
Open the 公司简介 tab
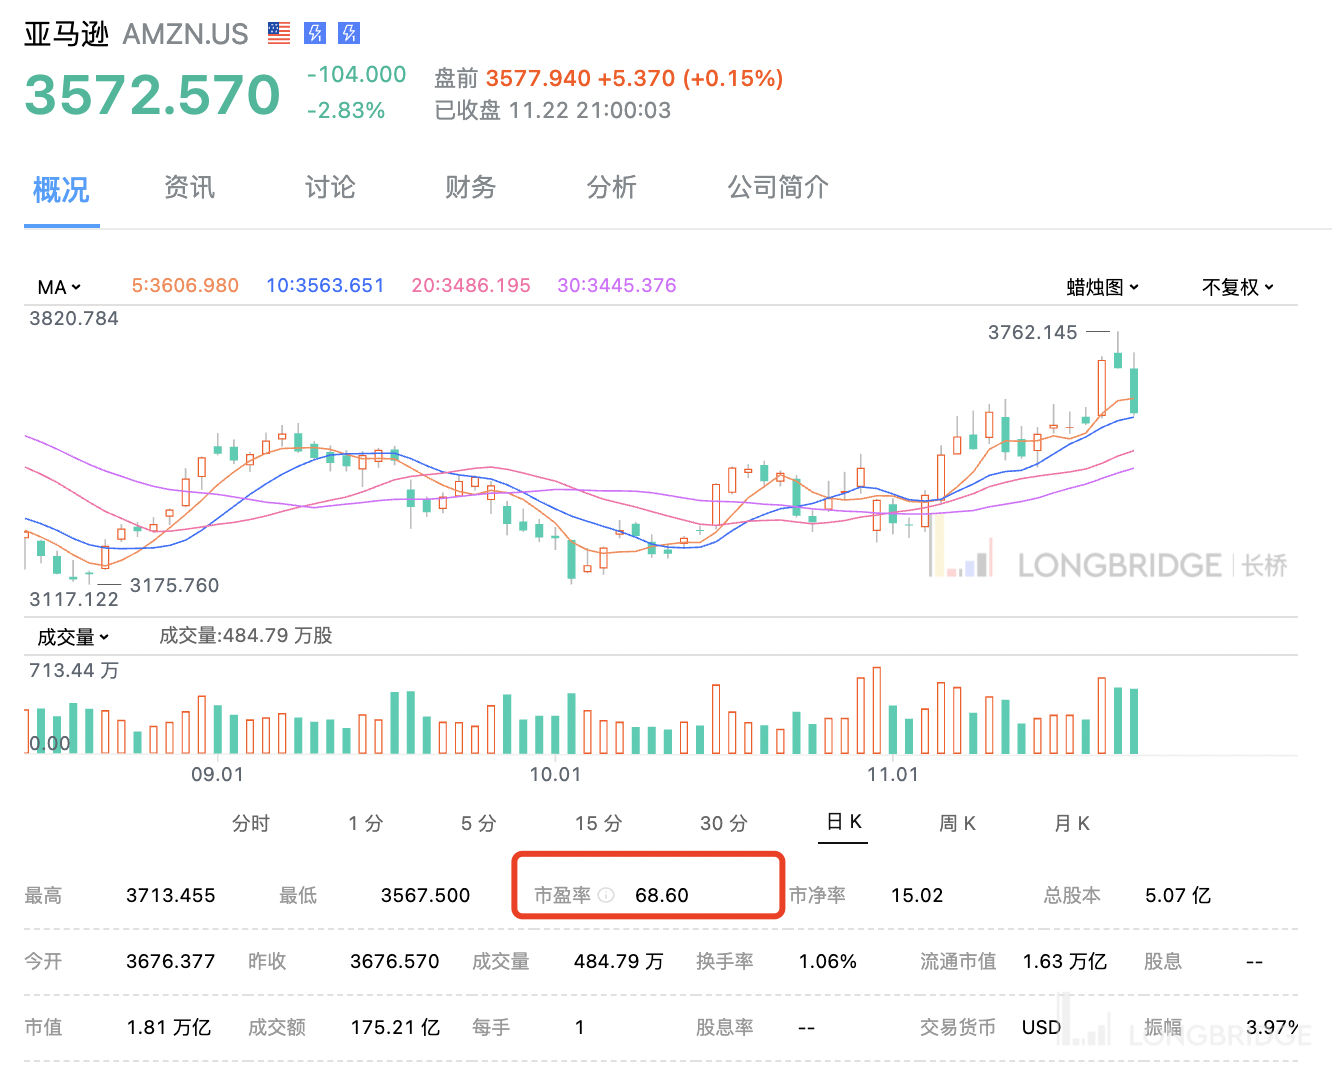coord(778,187)
